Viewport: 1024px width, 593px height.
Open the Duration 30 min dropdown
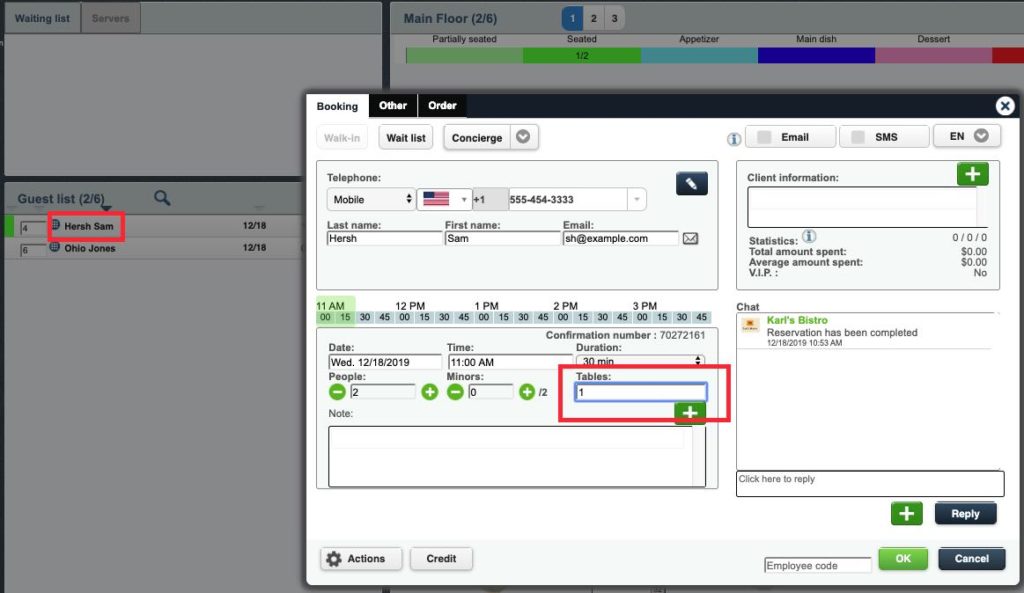click(x=640, y=361)
